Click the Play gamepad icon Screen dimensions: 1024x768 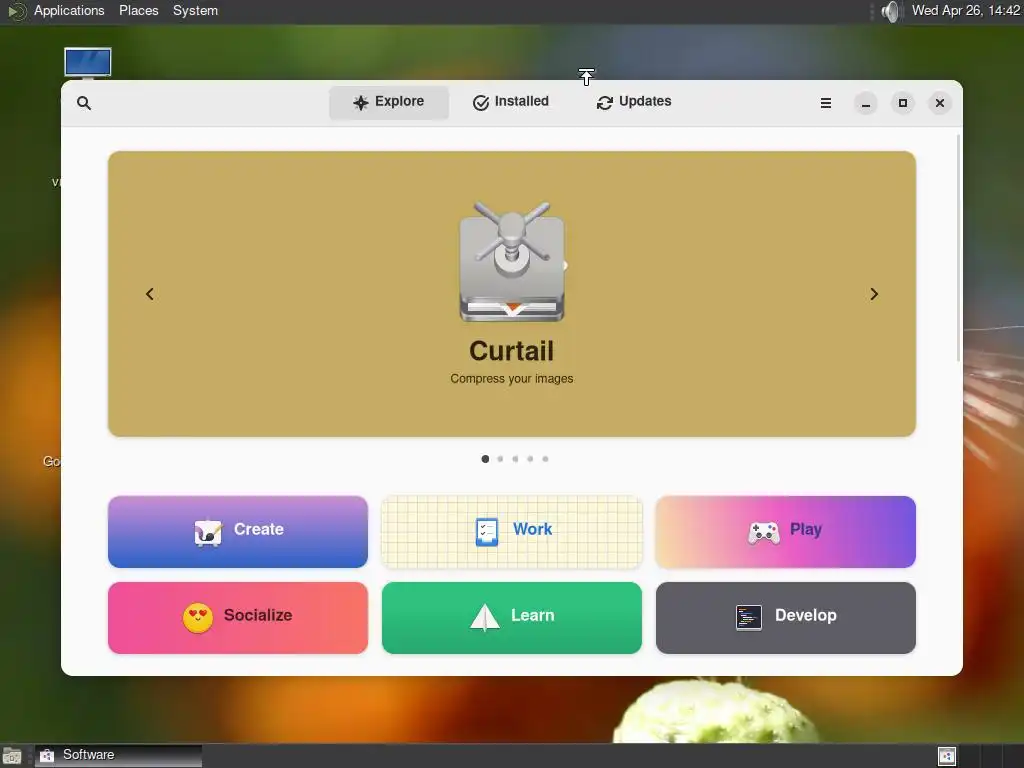pyautogui.click(x=764, y=533)
